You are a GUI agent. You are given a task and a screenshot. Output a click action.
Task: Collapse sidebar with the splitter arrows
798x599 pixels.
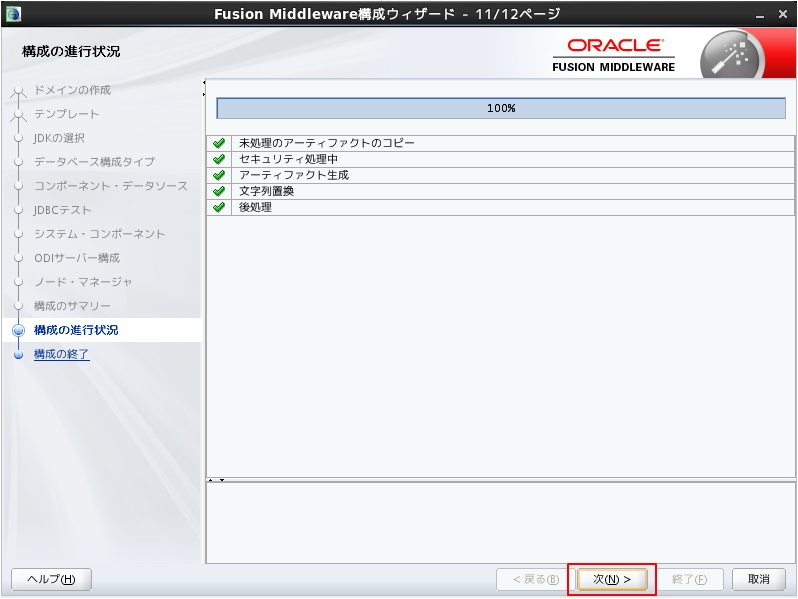[x=204, y=88]
